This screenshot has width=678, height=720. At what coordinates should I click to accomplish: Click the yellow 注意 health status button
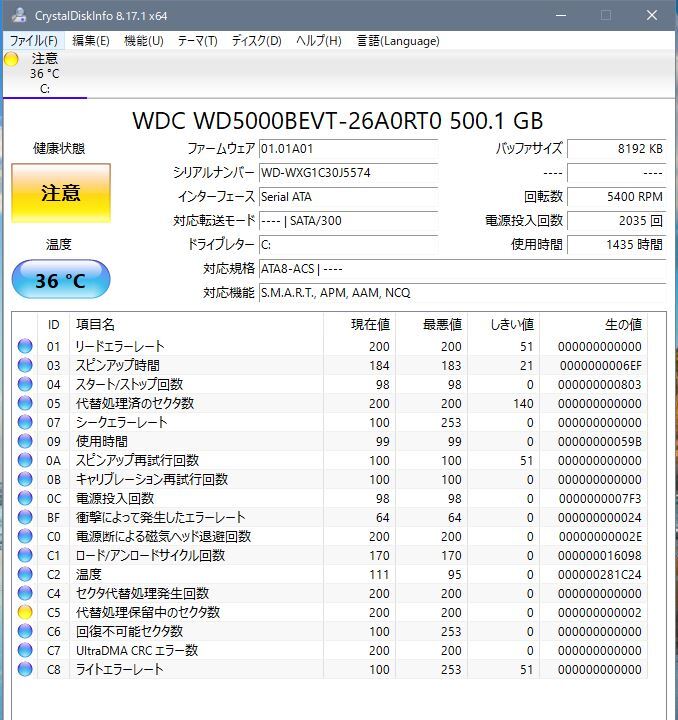coord(61,193)
